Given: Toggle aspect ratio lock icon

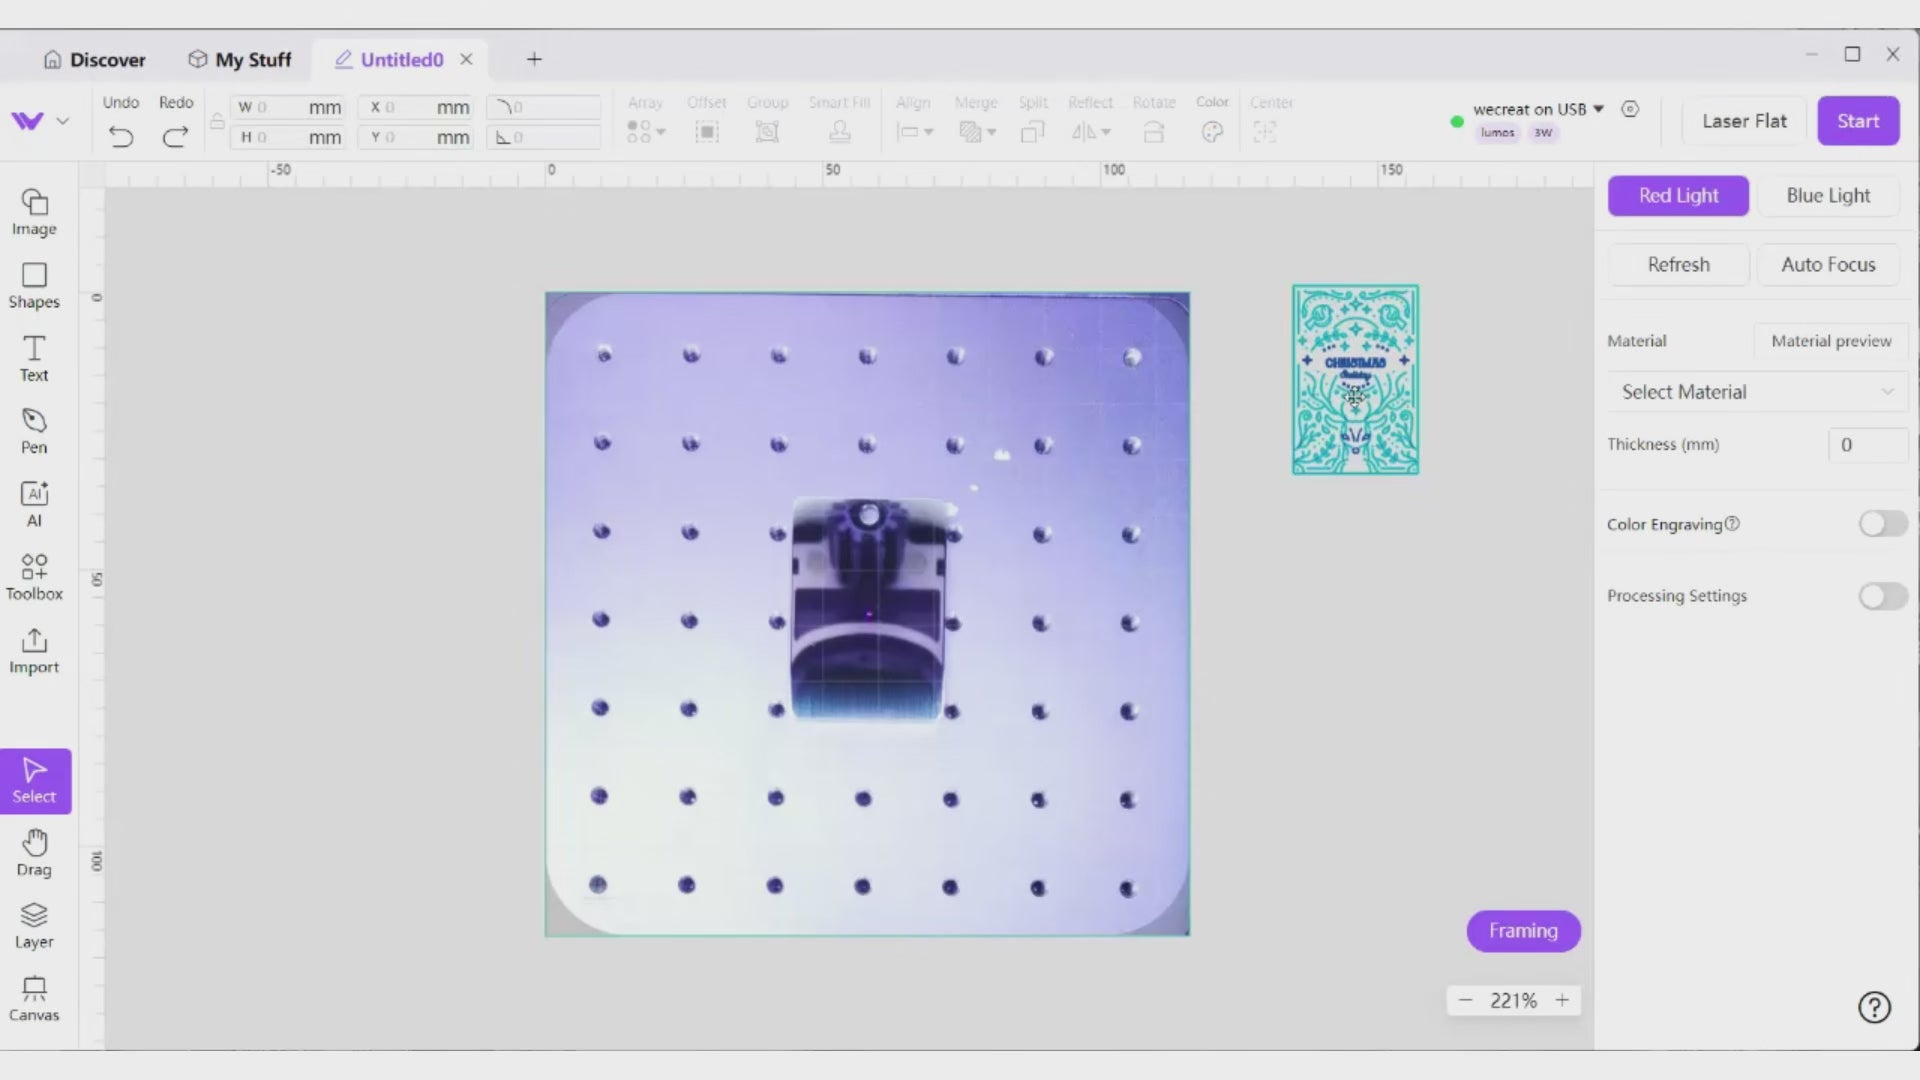Looking at the screenshot, I should 217,122.
